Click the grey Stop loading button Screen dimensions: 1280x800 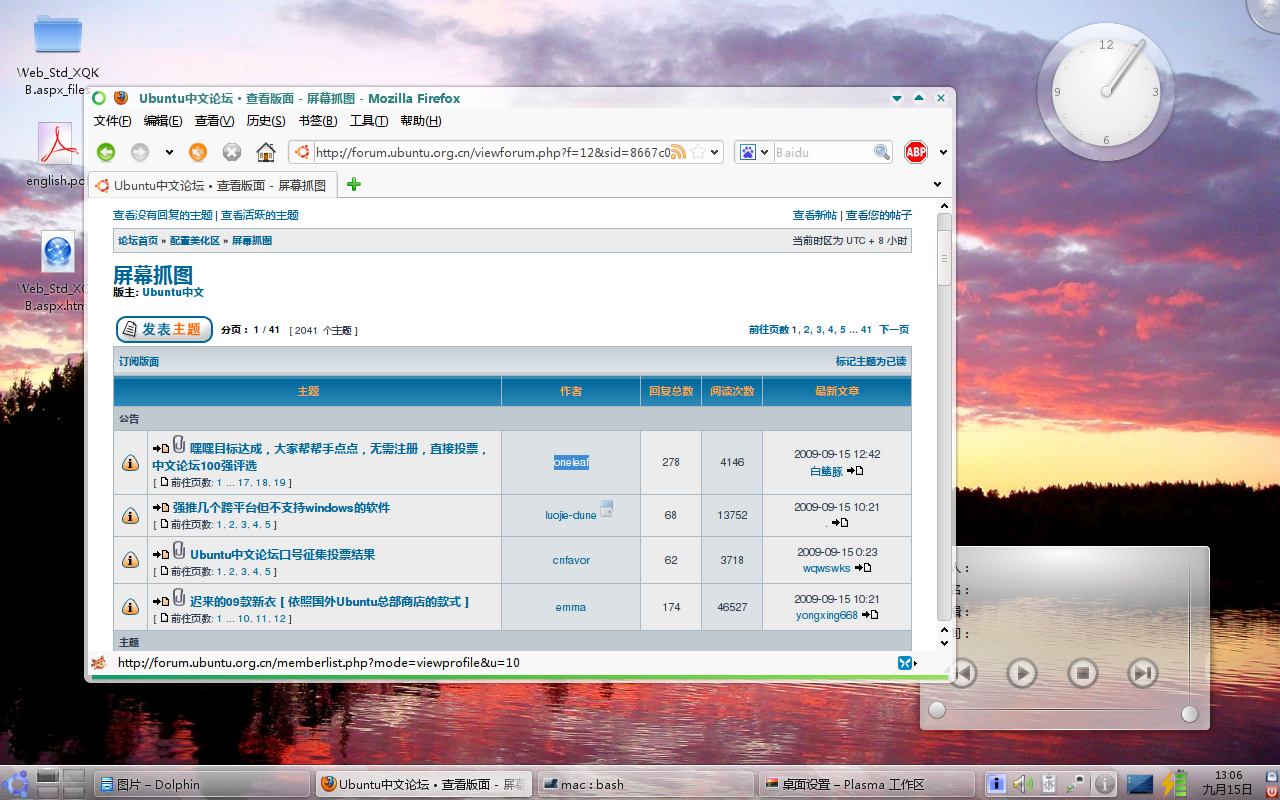[232, 152]
